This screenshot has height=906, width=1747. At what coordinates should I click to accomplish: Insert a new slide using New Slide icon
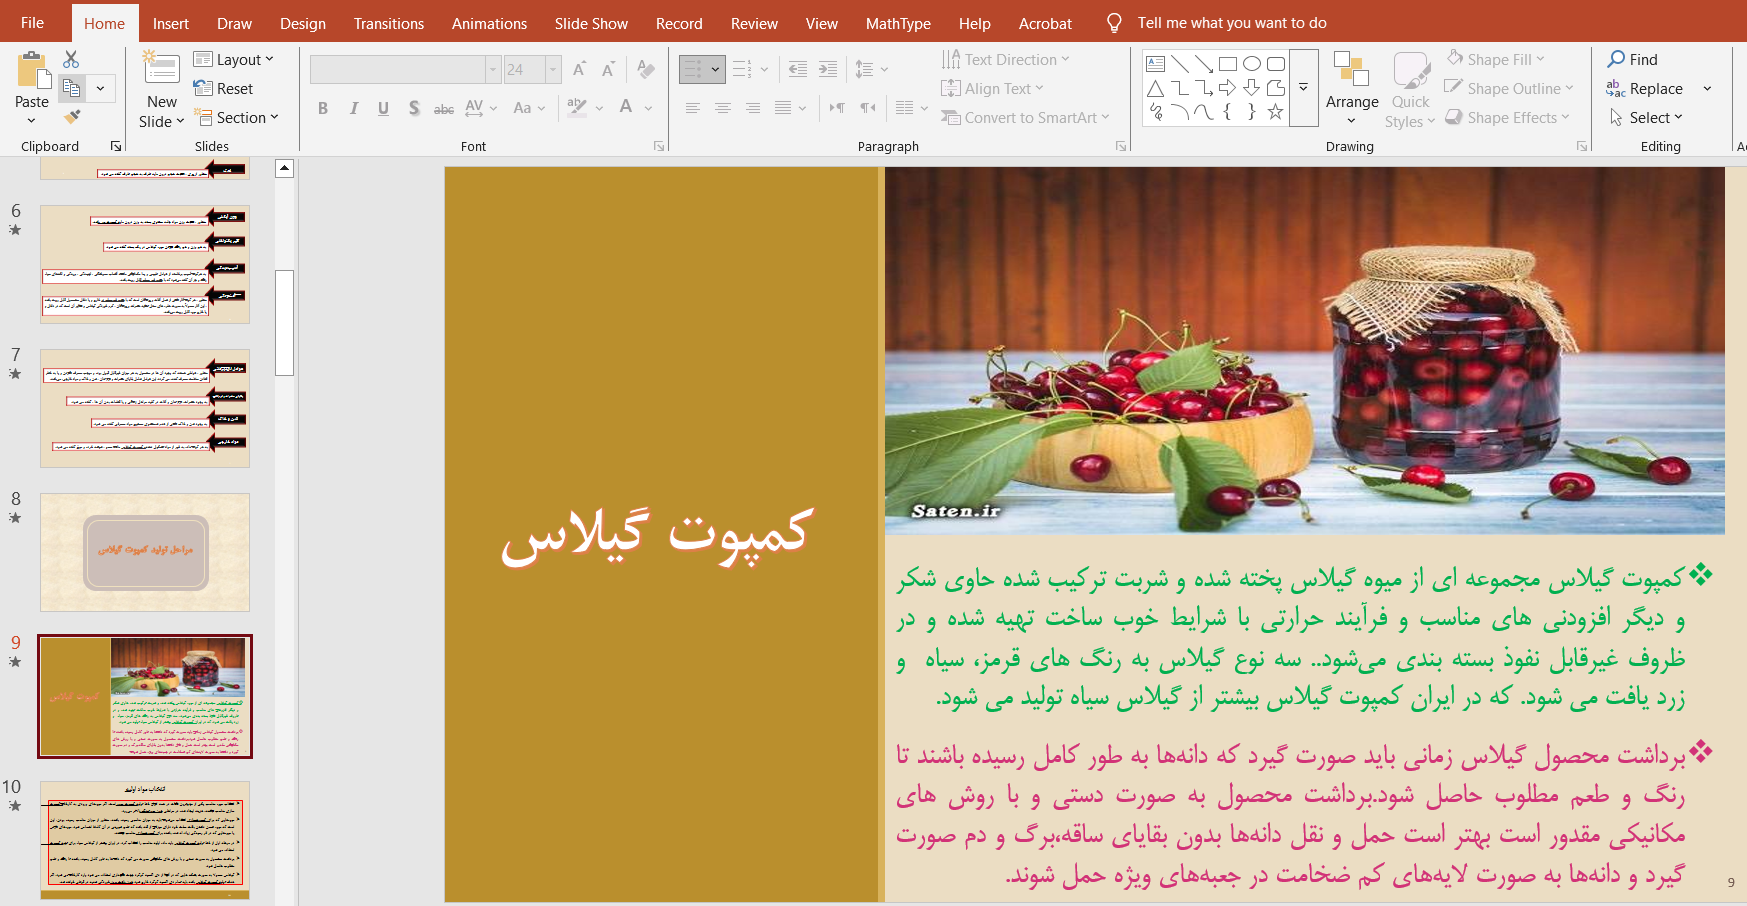[x=161, y=68]
